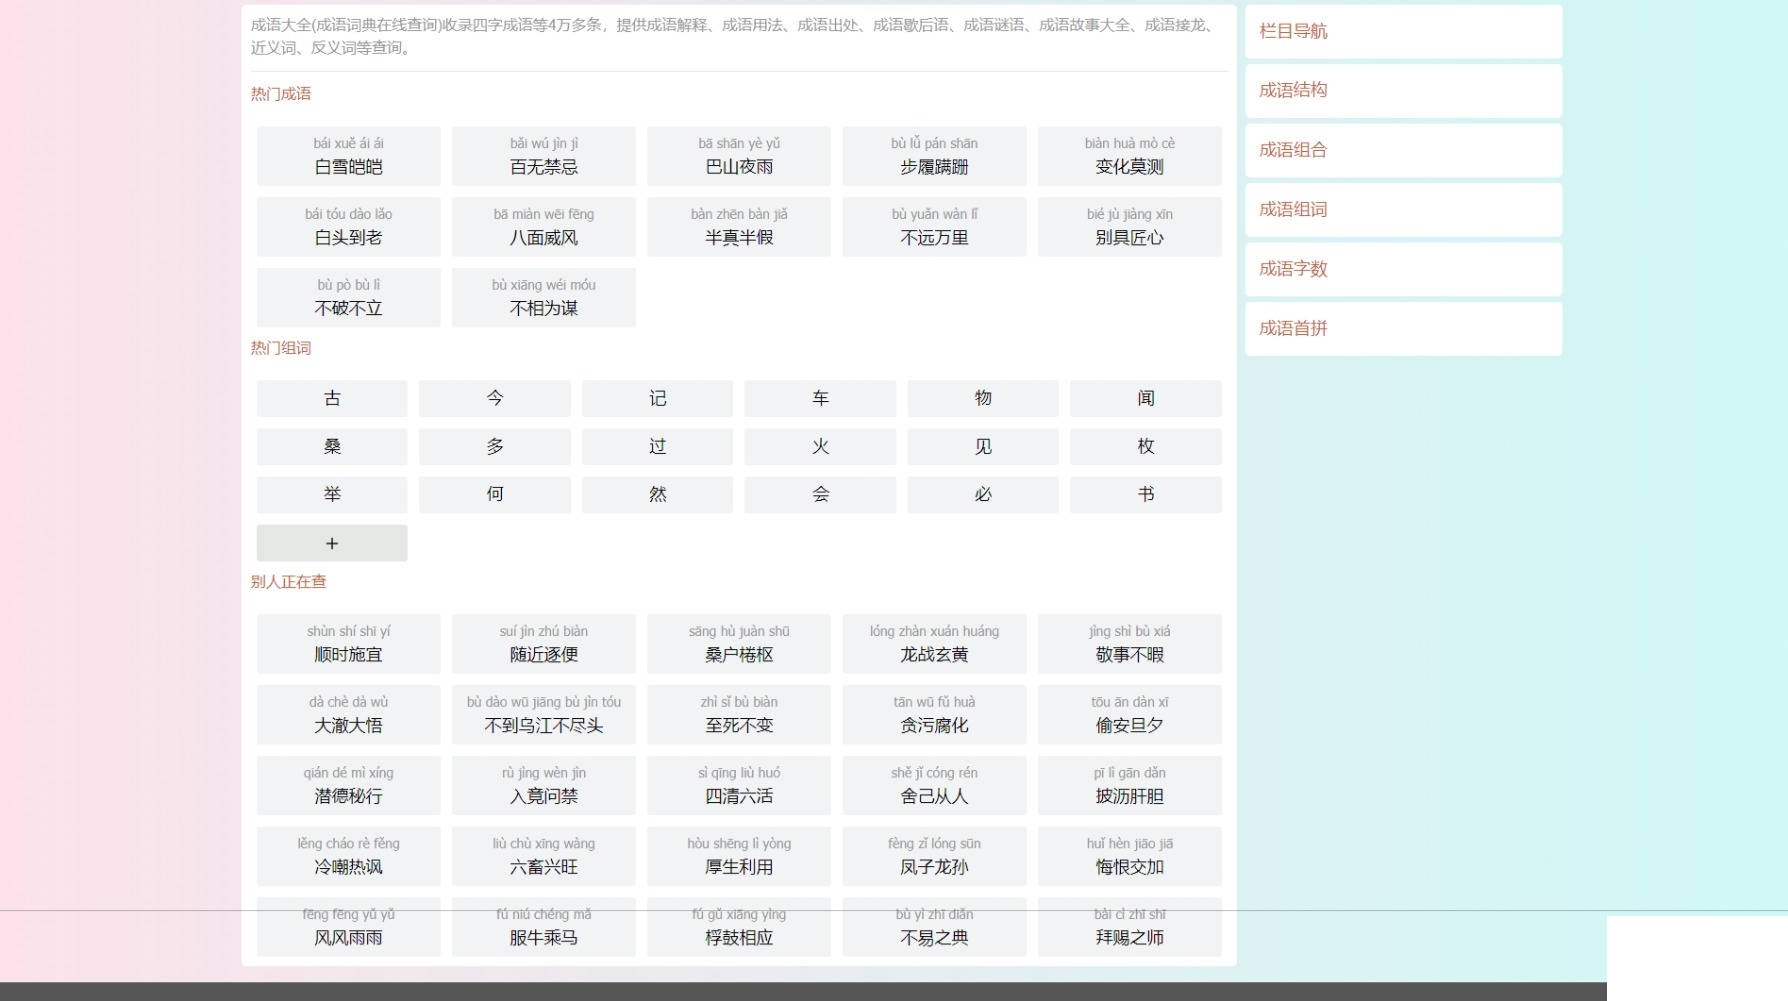Open the idiom 白头到老
The width and height of the screenshot is (1788, 1001).
click(348, 227)
